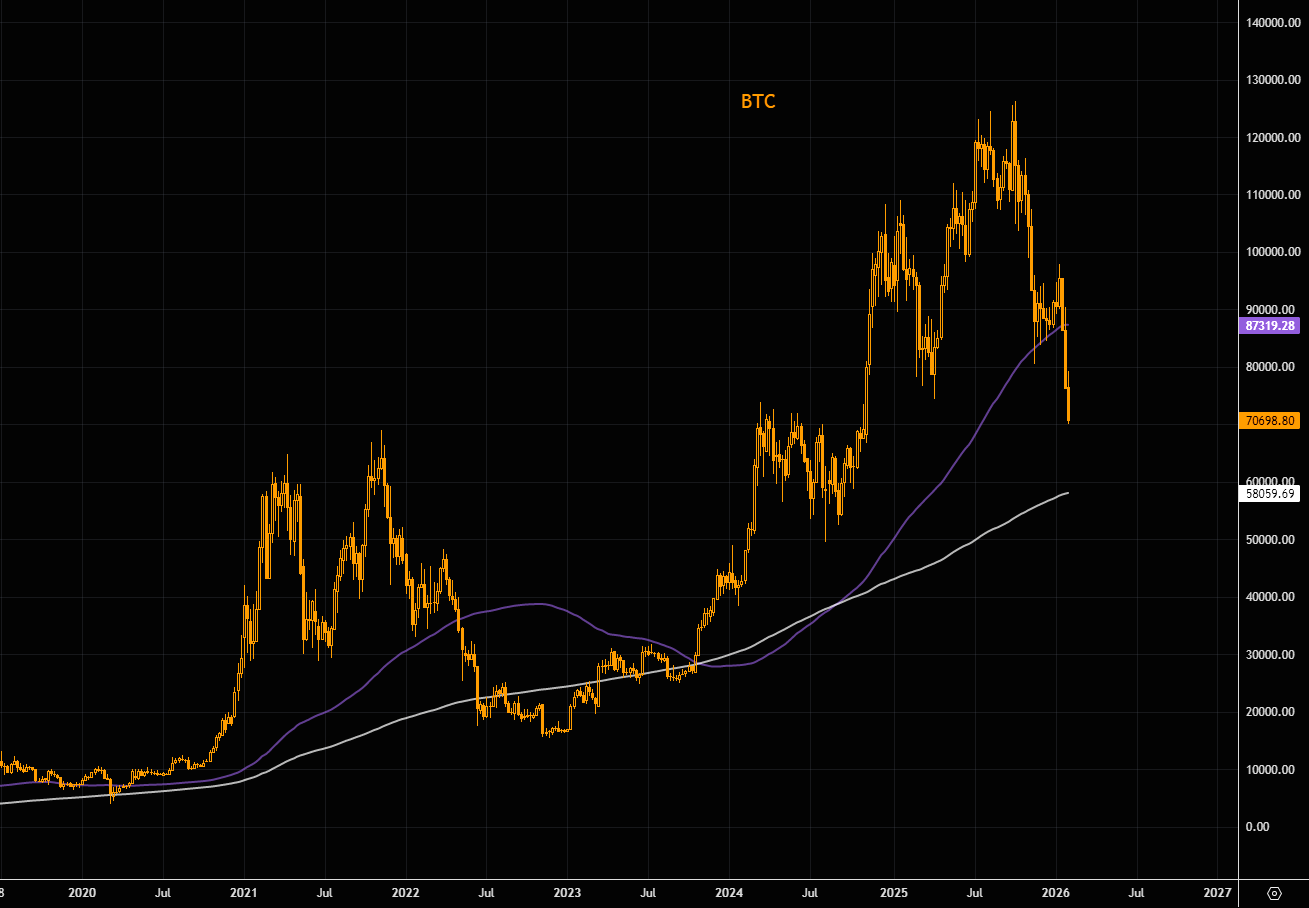
Task: Click the 100000.00 price scale label
Action: click(x=1273, y=252)
